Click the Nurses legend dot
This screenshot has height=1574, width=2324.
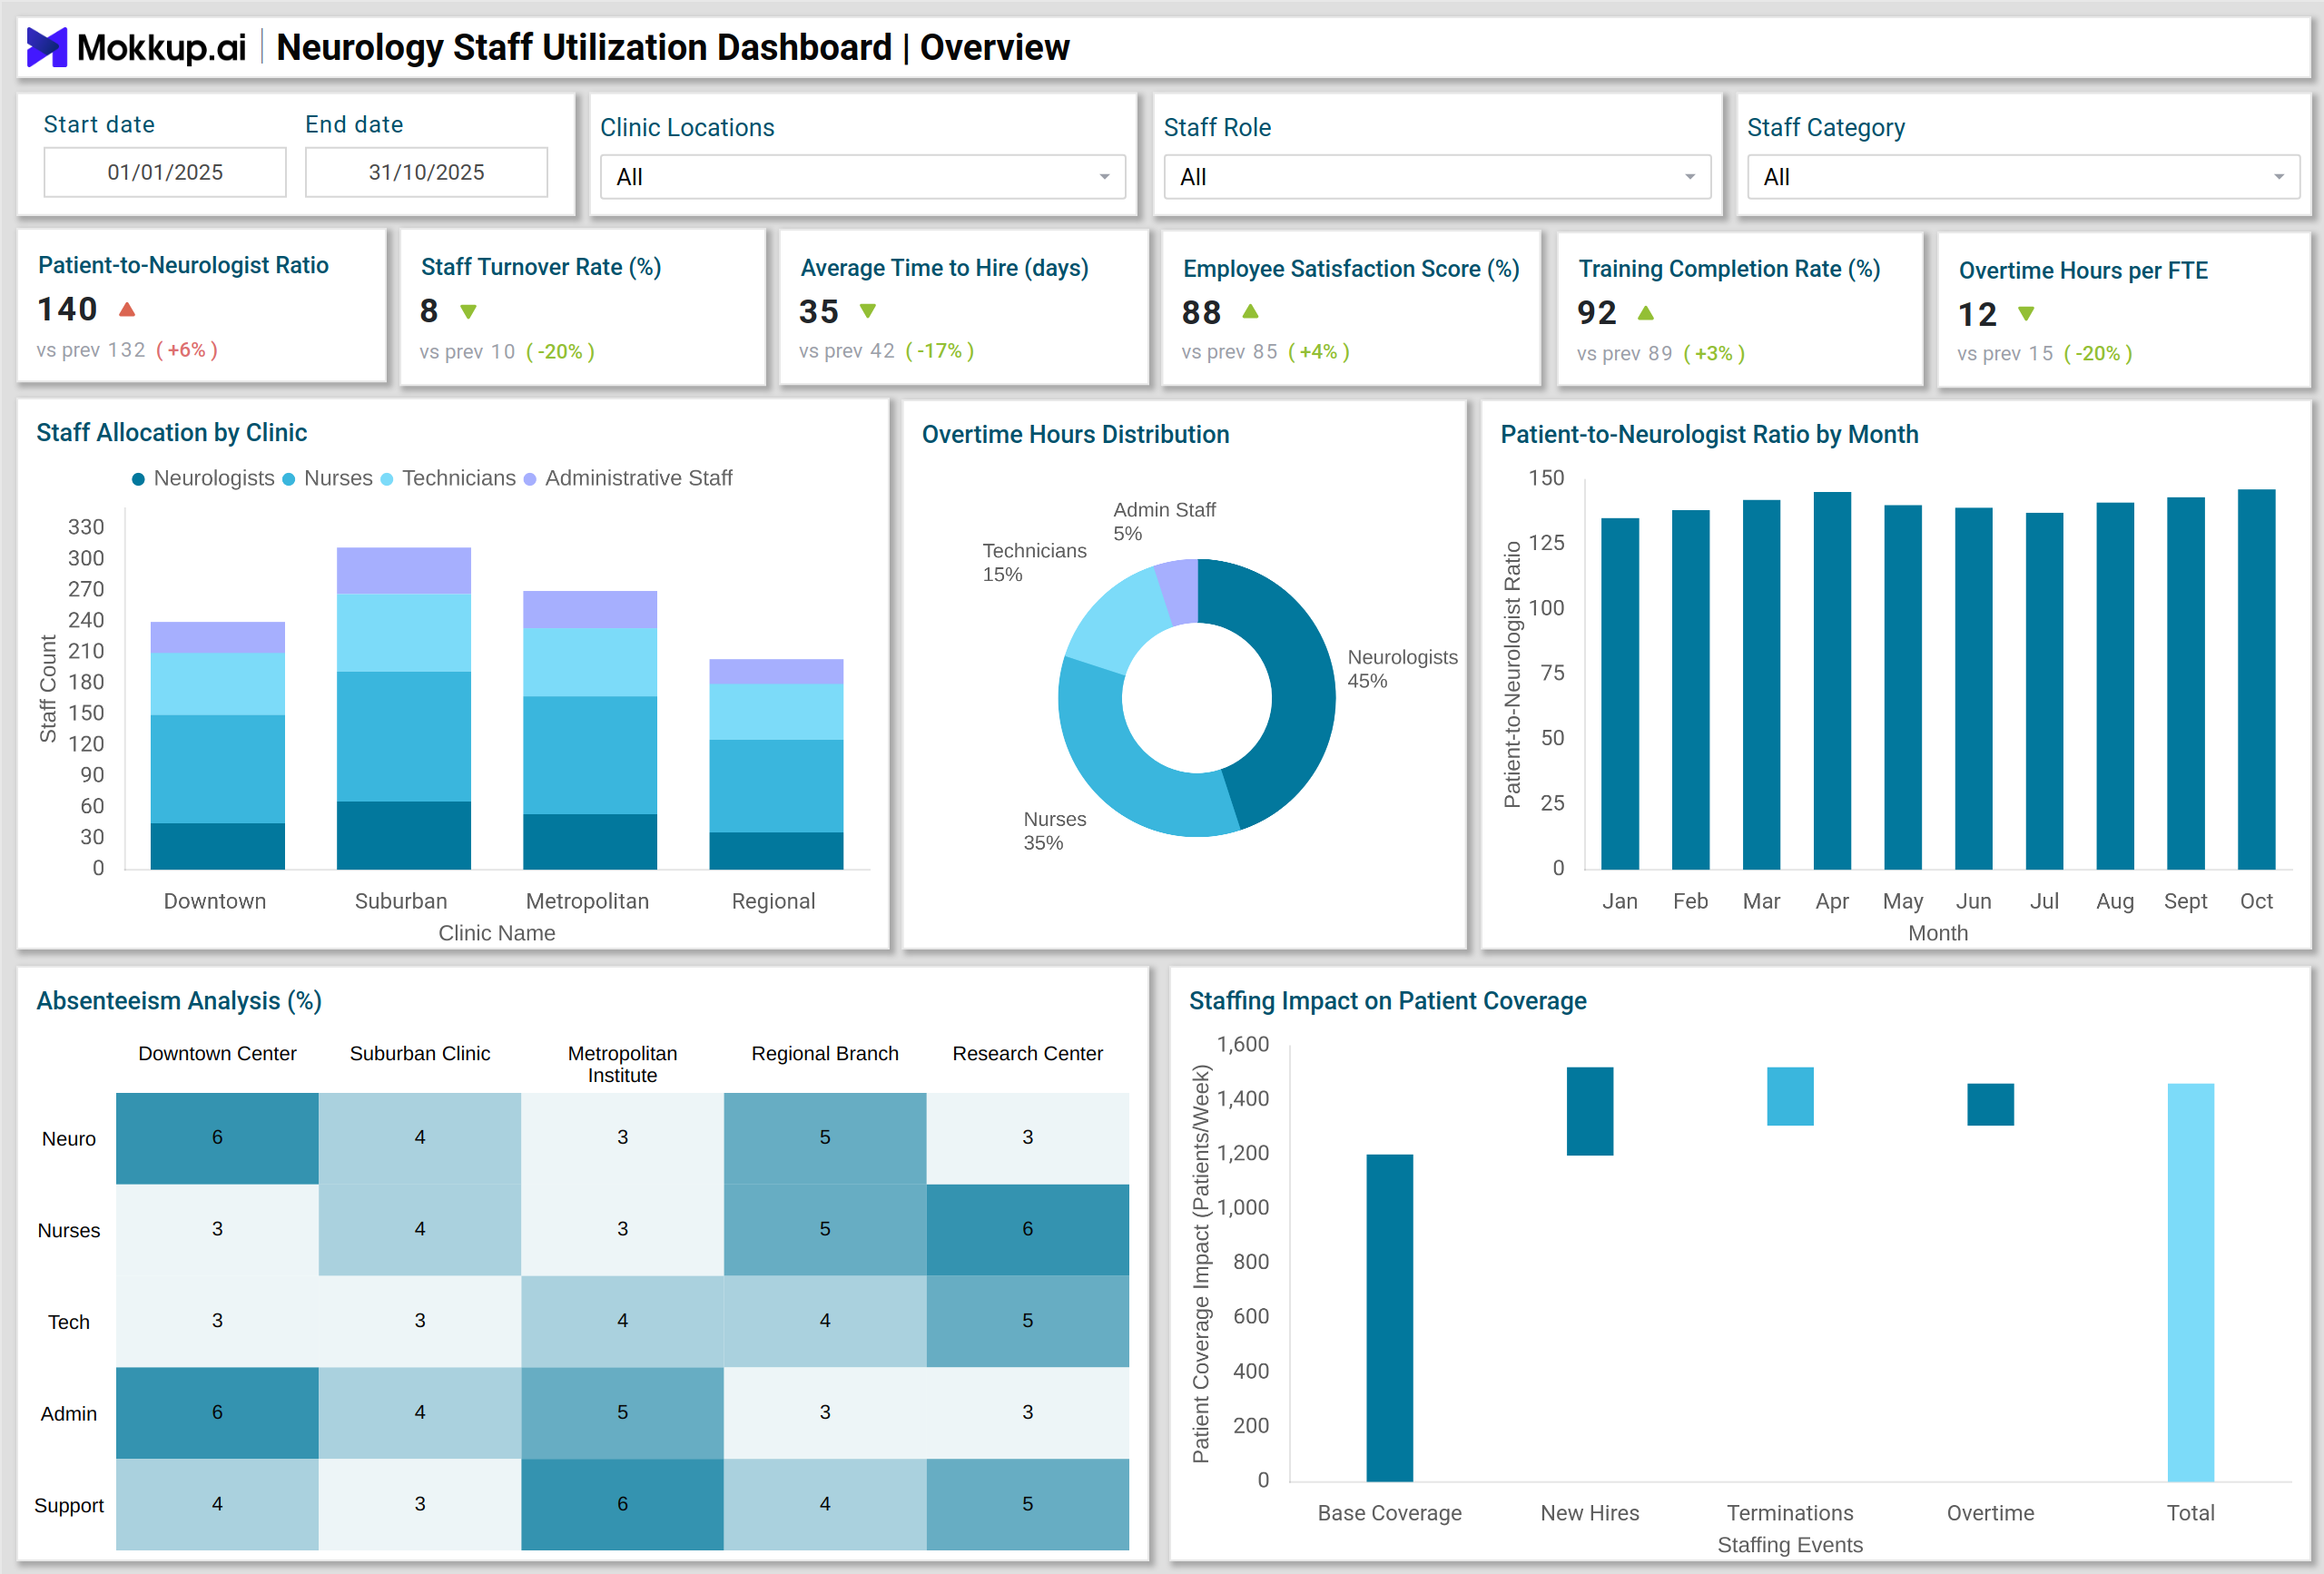point(289,479)
